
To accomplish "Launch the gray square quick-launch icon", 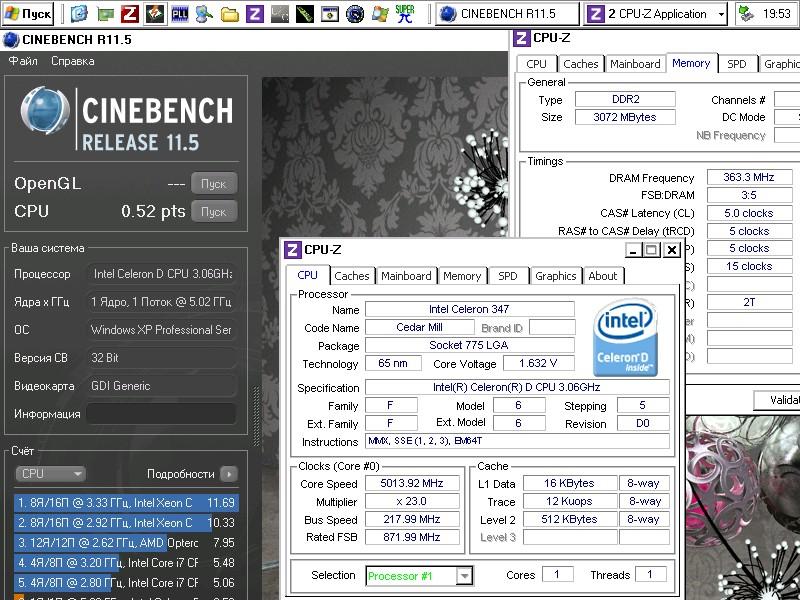I will coord(280,14).
